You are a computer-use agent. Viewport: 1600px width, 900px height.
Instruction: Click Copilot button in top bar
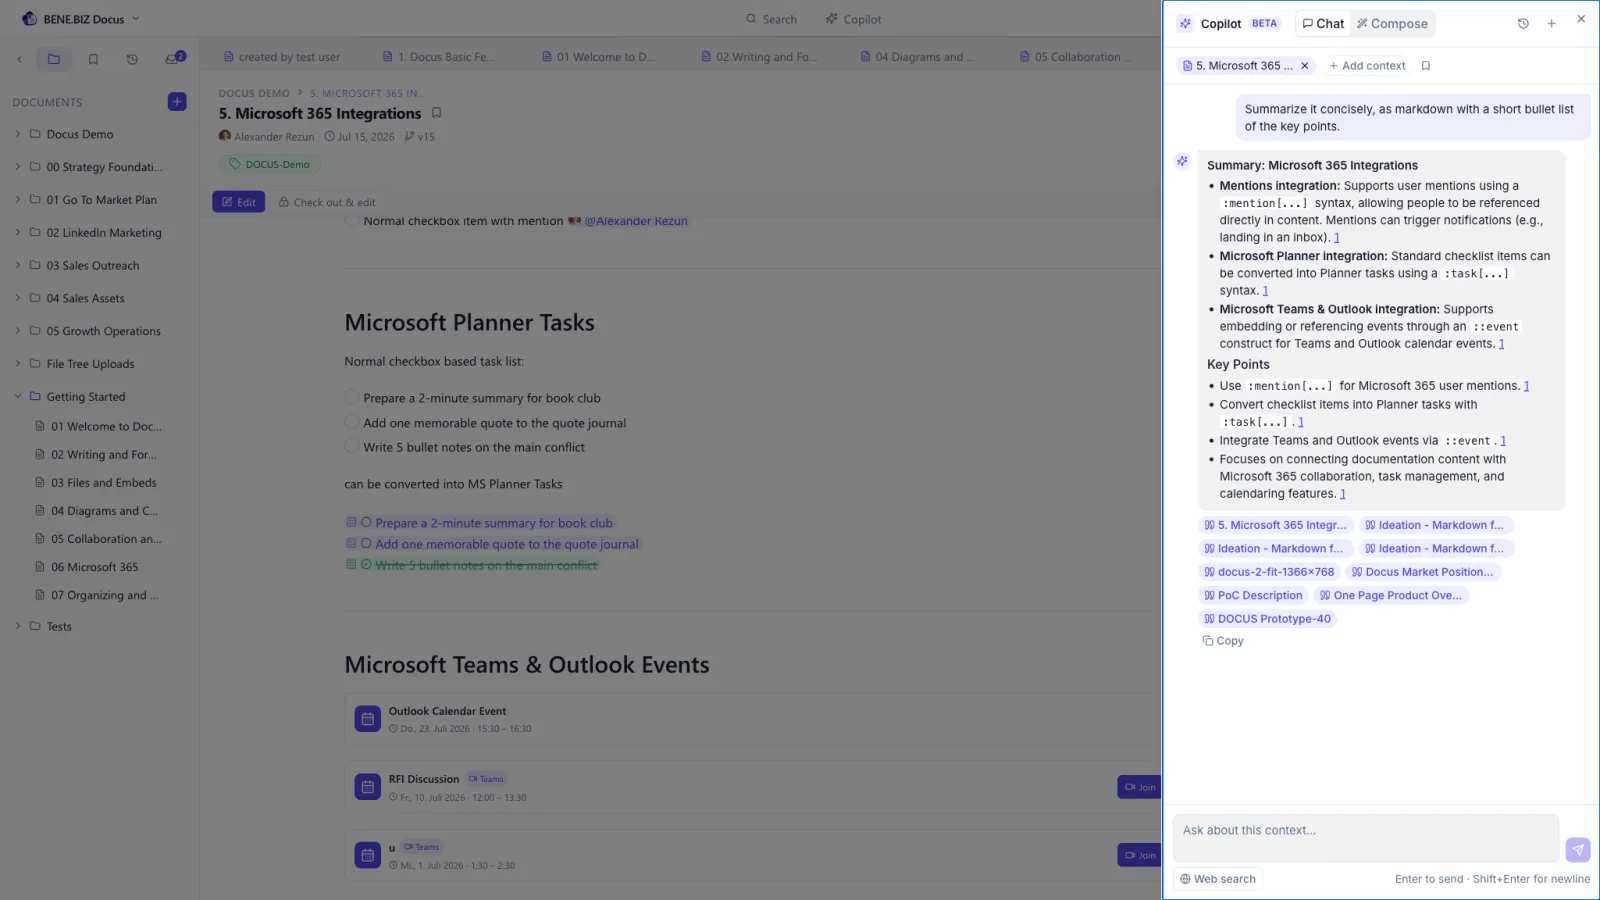point(853,19)
